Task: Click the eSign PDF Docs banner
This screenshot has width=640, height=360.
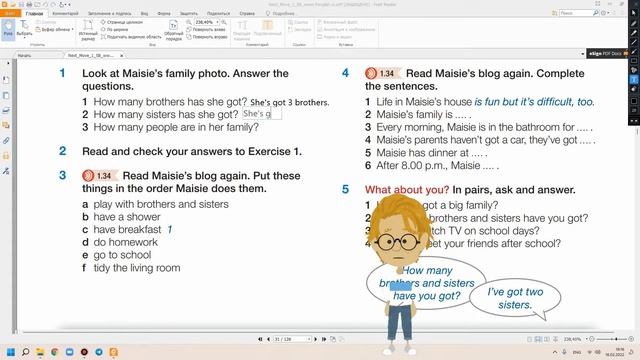Action: tap(607, 53)
